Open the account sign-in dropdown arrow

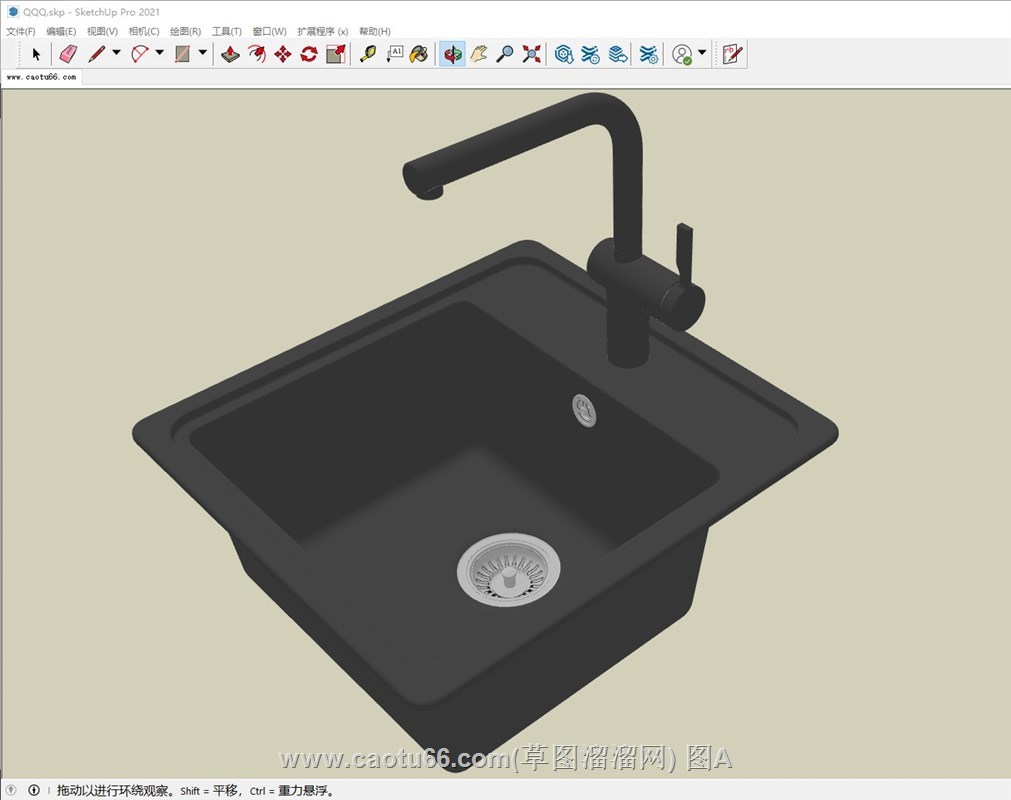(702, 53)
